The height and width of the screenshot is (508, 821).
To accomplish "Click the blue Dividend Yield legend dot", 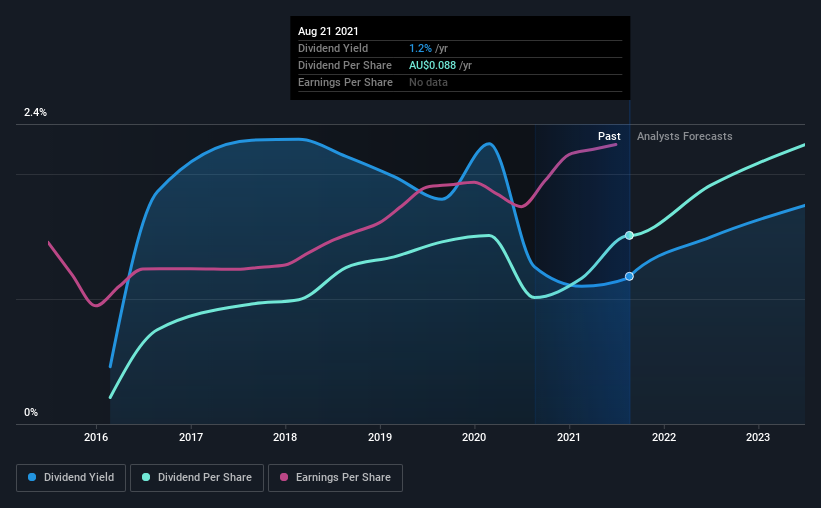I will coord(32,477).
